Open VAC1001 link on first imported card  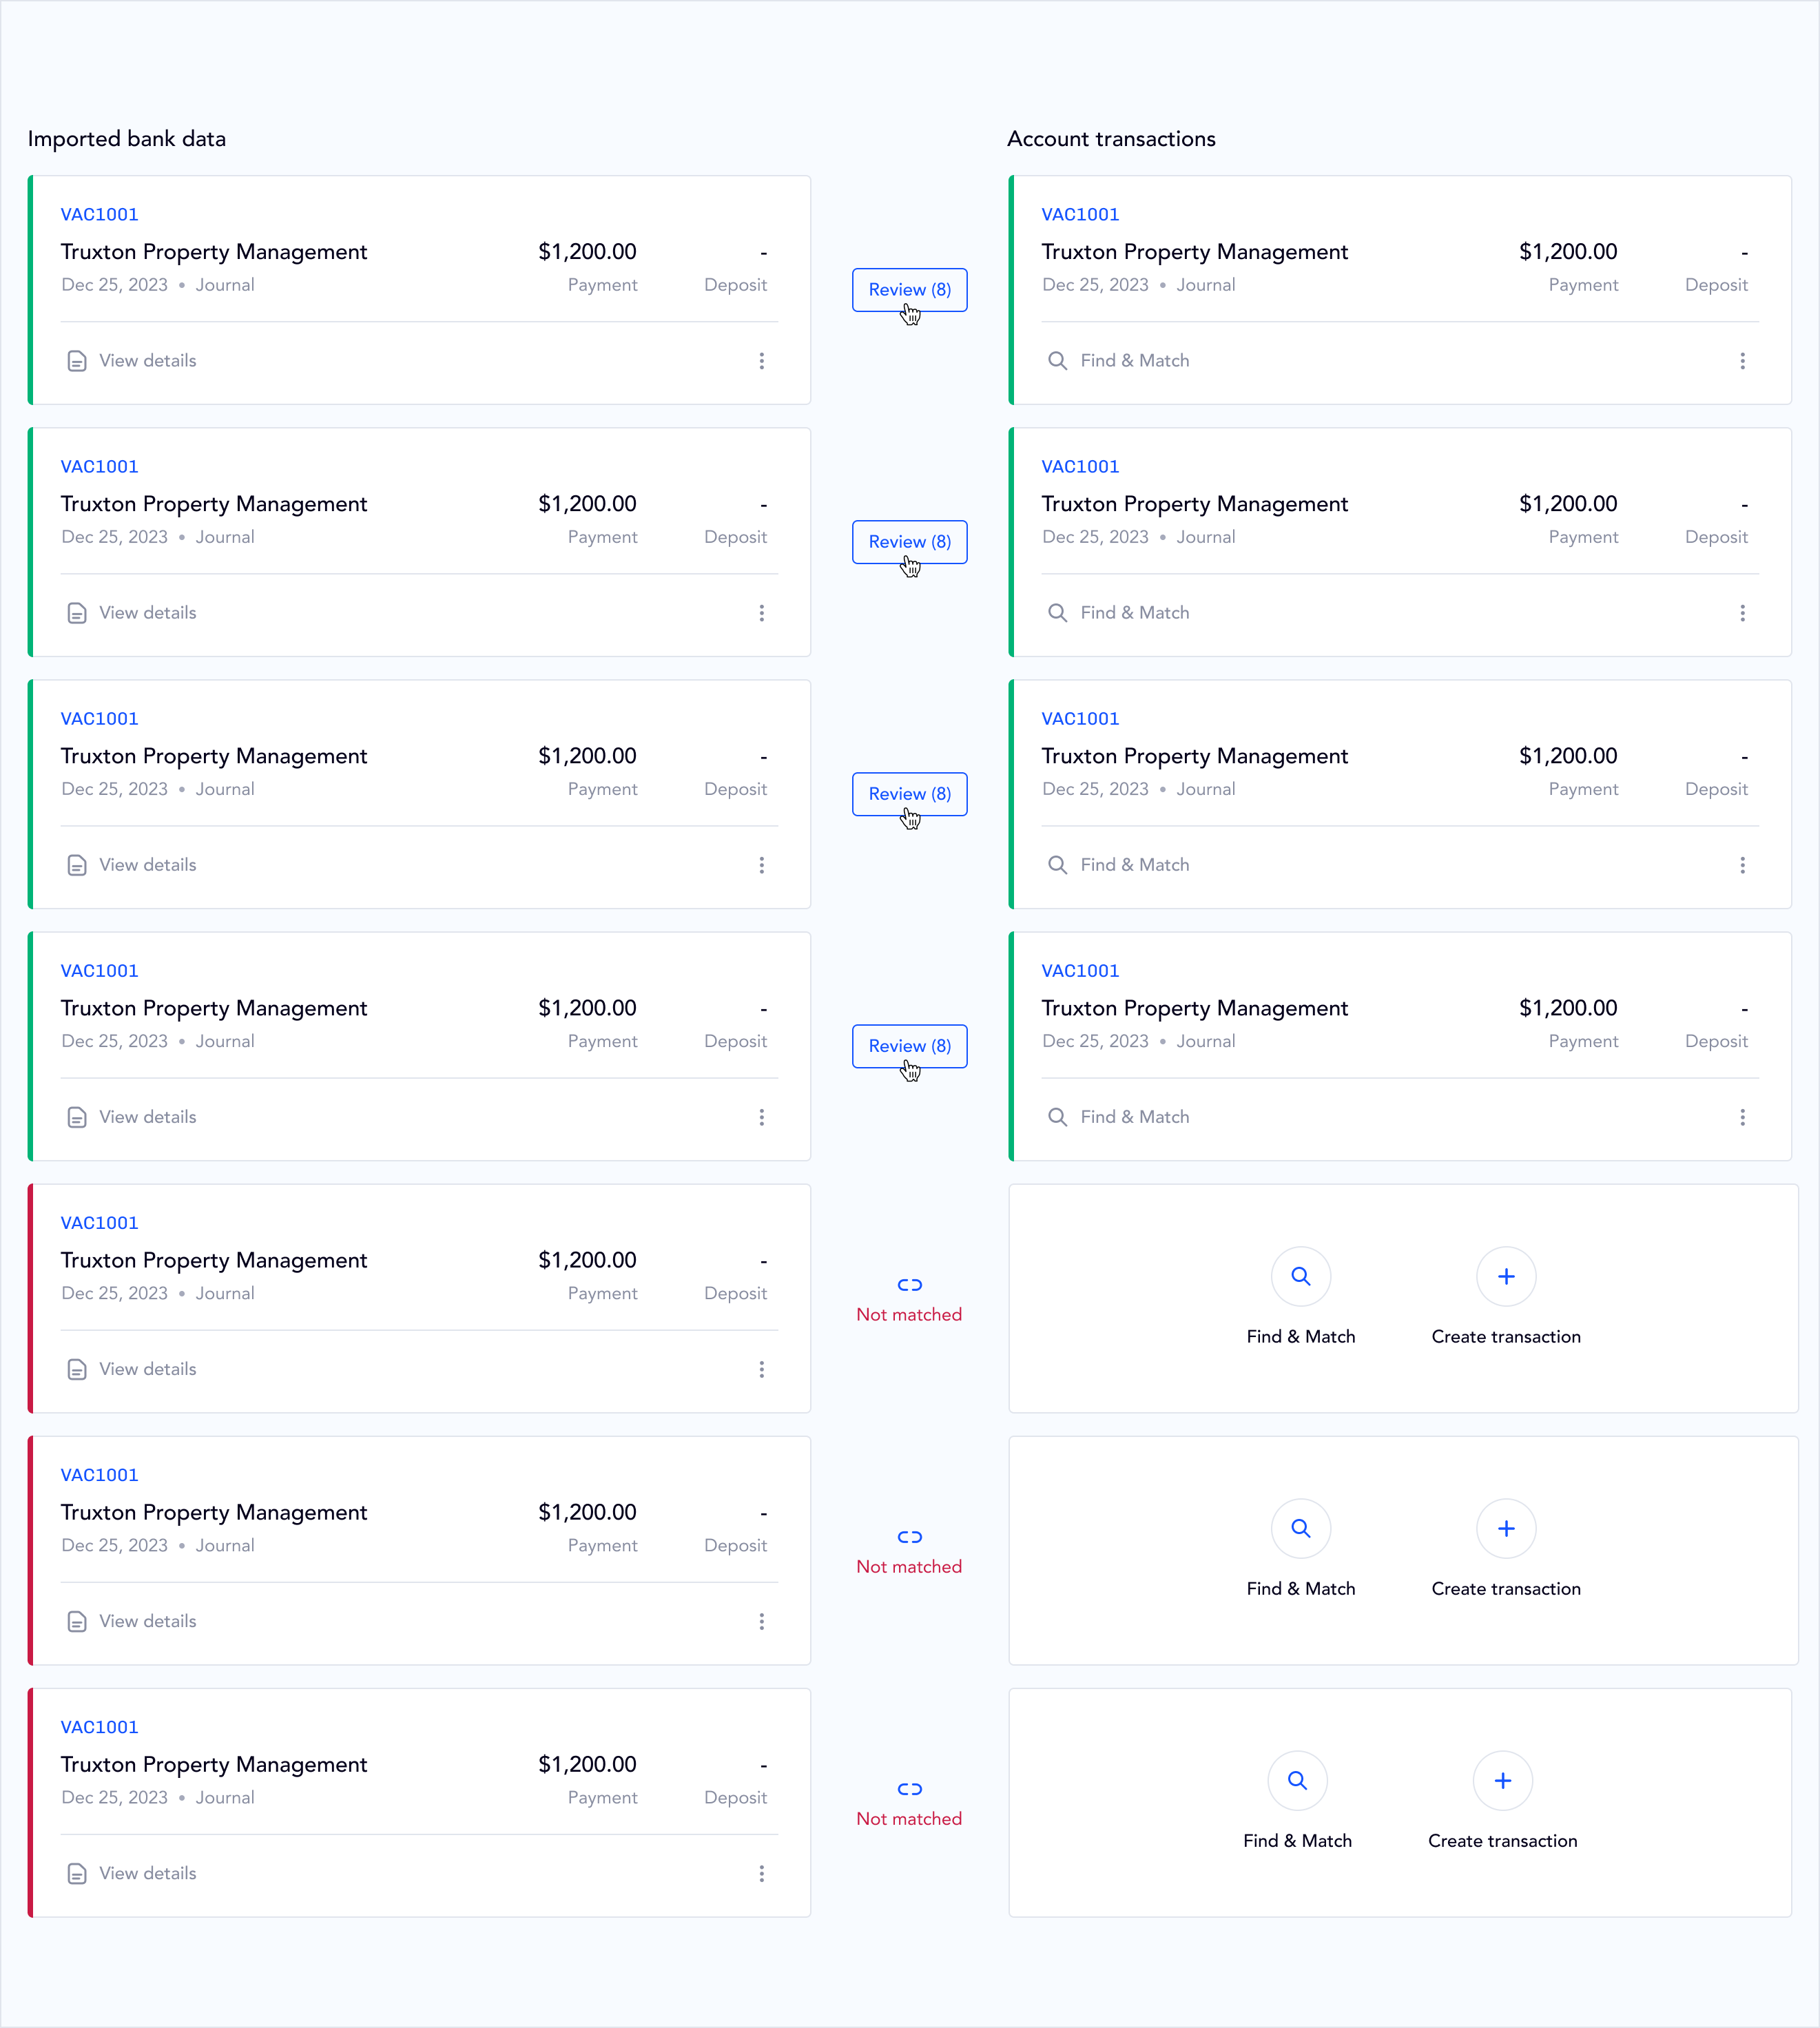[99, 214]
